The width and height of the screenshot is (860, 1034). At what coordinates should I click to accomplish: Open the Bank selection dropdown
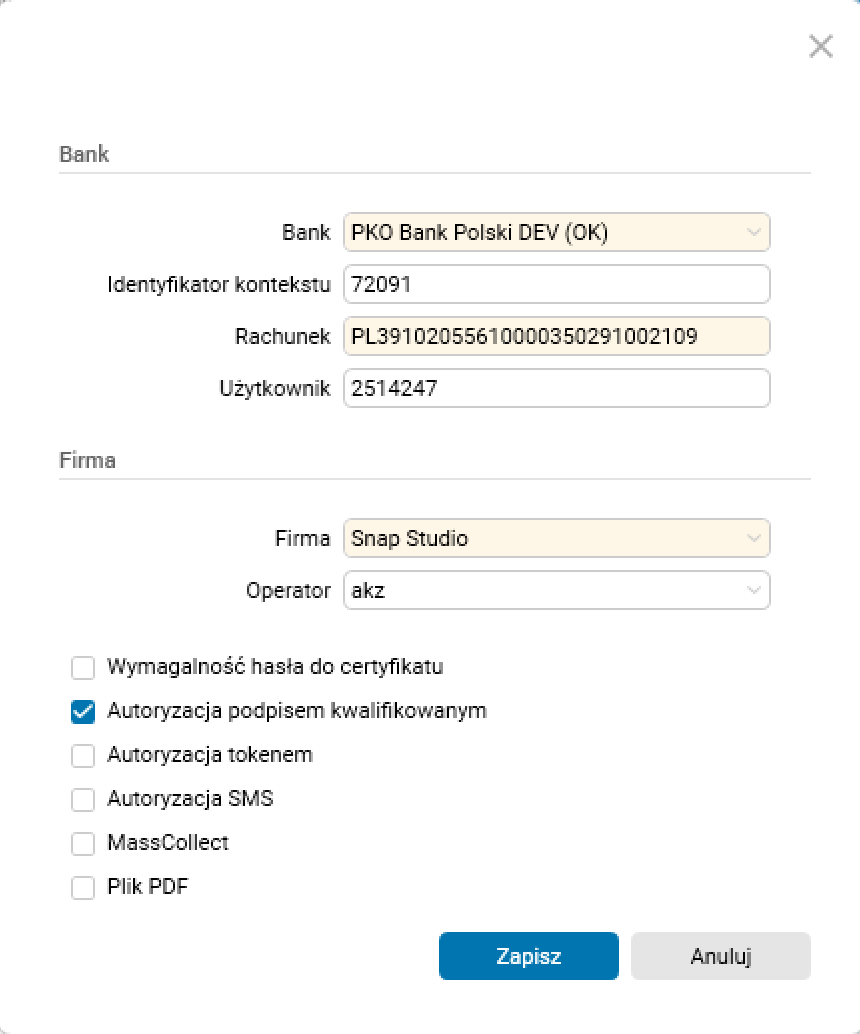556,232
